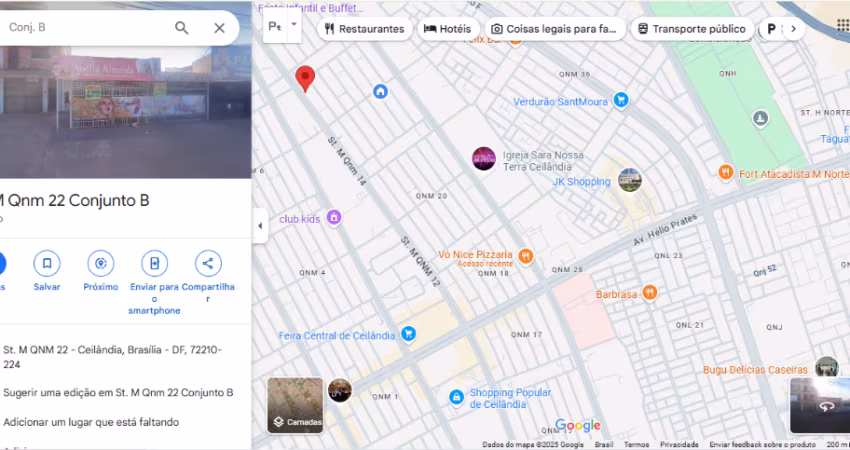850x450 pixels.
Task: Click the Bugu Delícias Caseiras label
Action: (x=755, y=370)
